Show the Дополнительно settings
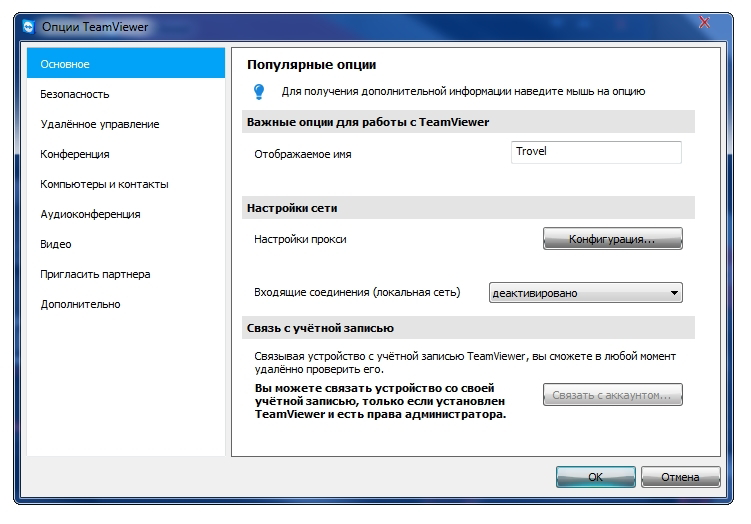Viewport: 751px width, 524px height. [126, 304]
